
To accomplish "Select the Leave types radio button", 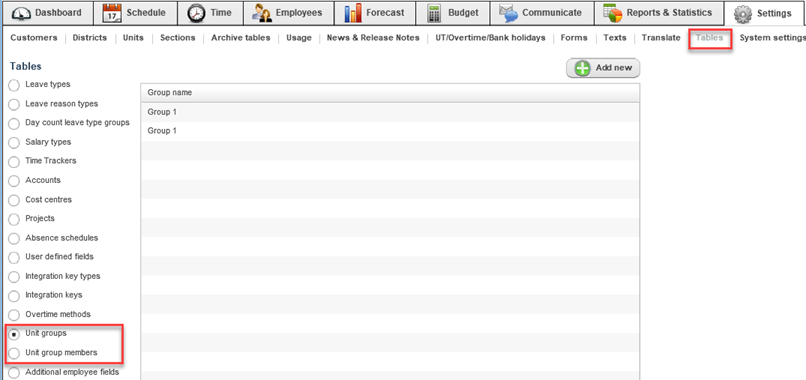I will coord(14,85).
